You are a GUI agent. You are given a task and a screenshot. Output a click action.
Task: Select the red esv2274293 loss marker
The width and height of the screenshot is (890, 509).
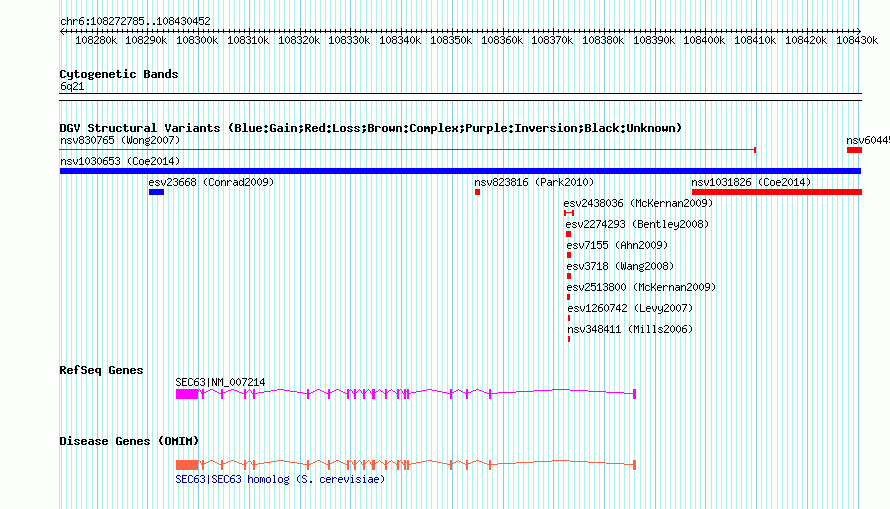pos(568,234)
